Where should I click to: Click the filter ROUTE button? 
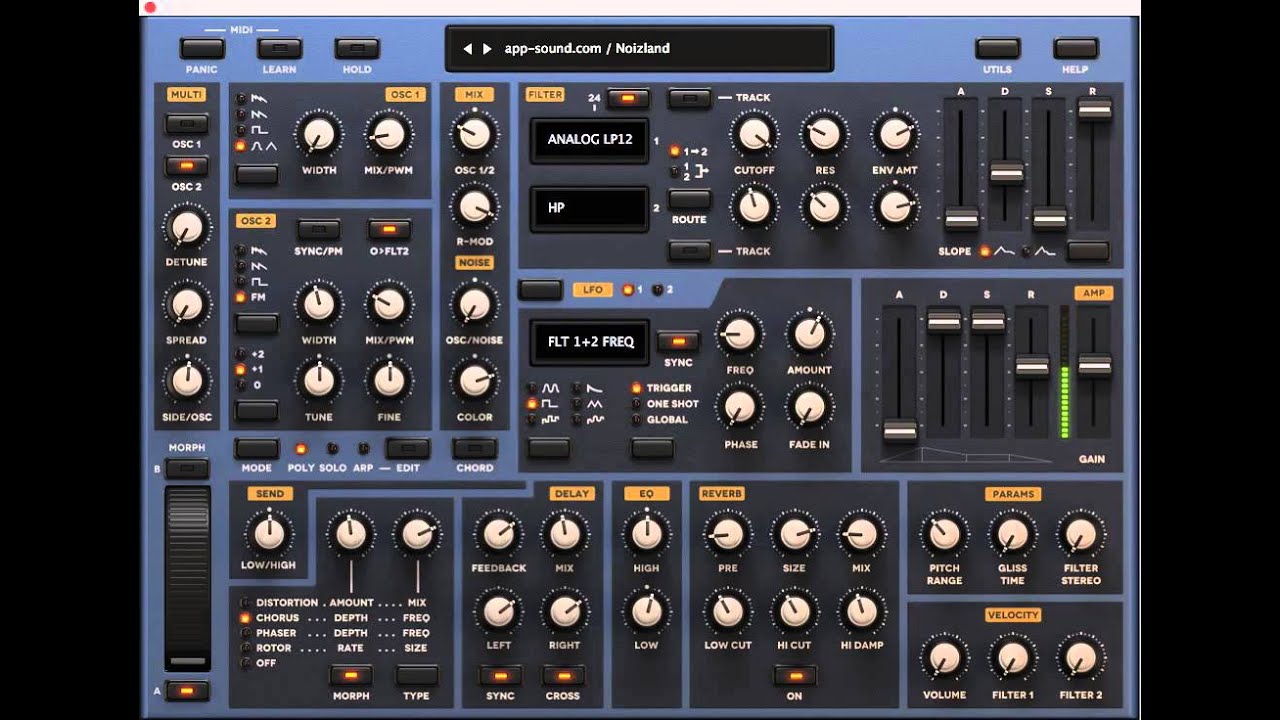(x=689, y=198)
